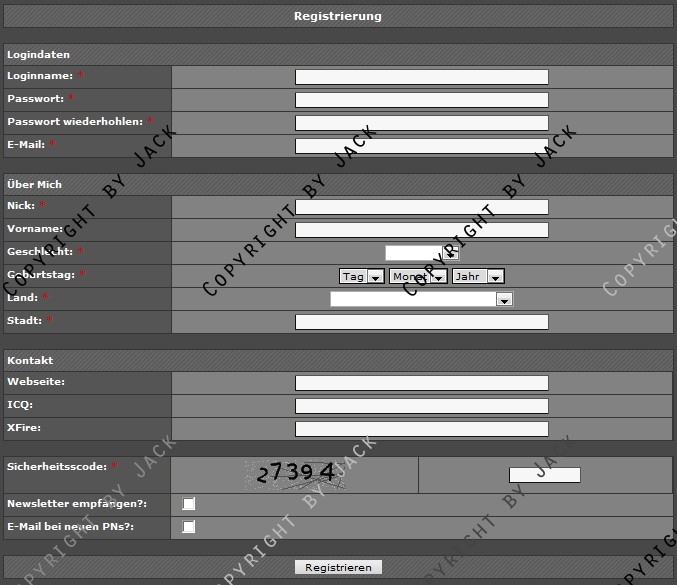Click the Stadt input field
This screenshot has width=677, height=585.
coord(422,322)
